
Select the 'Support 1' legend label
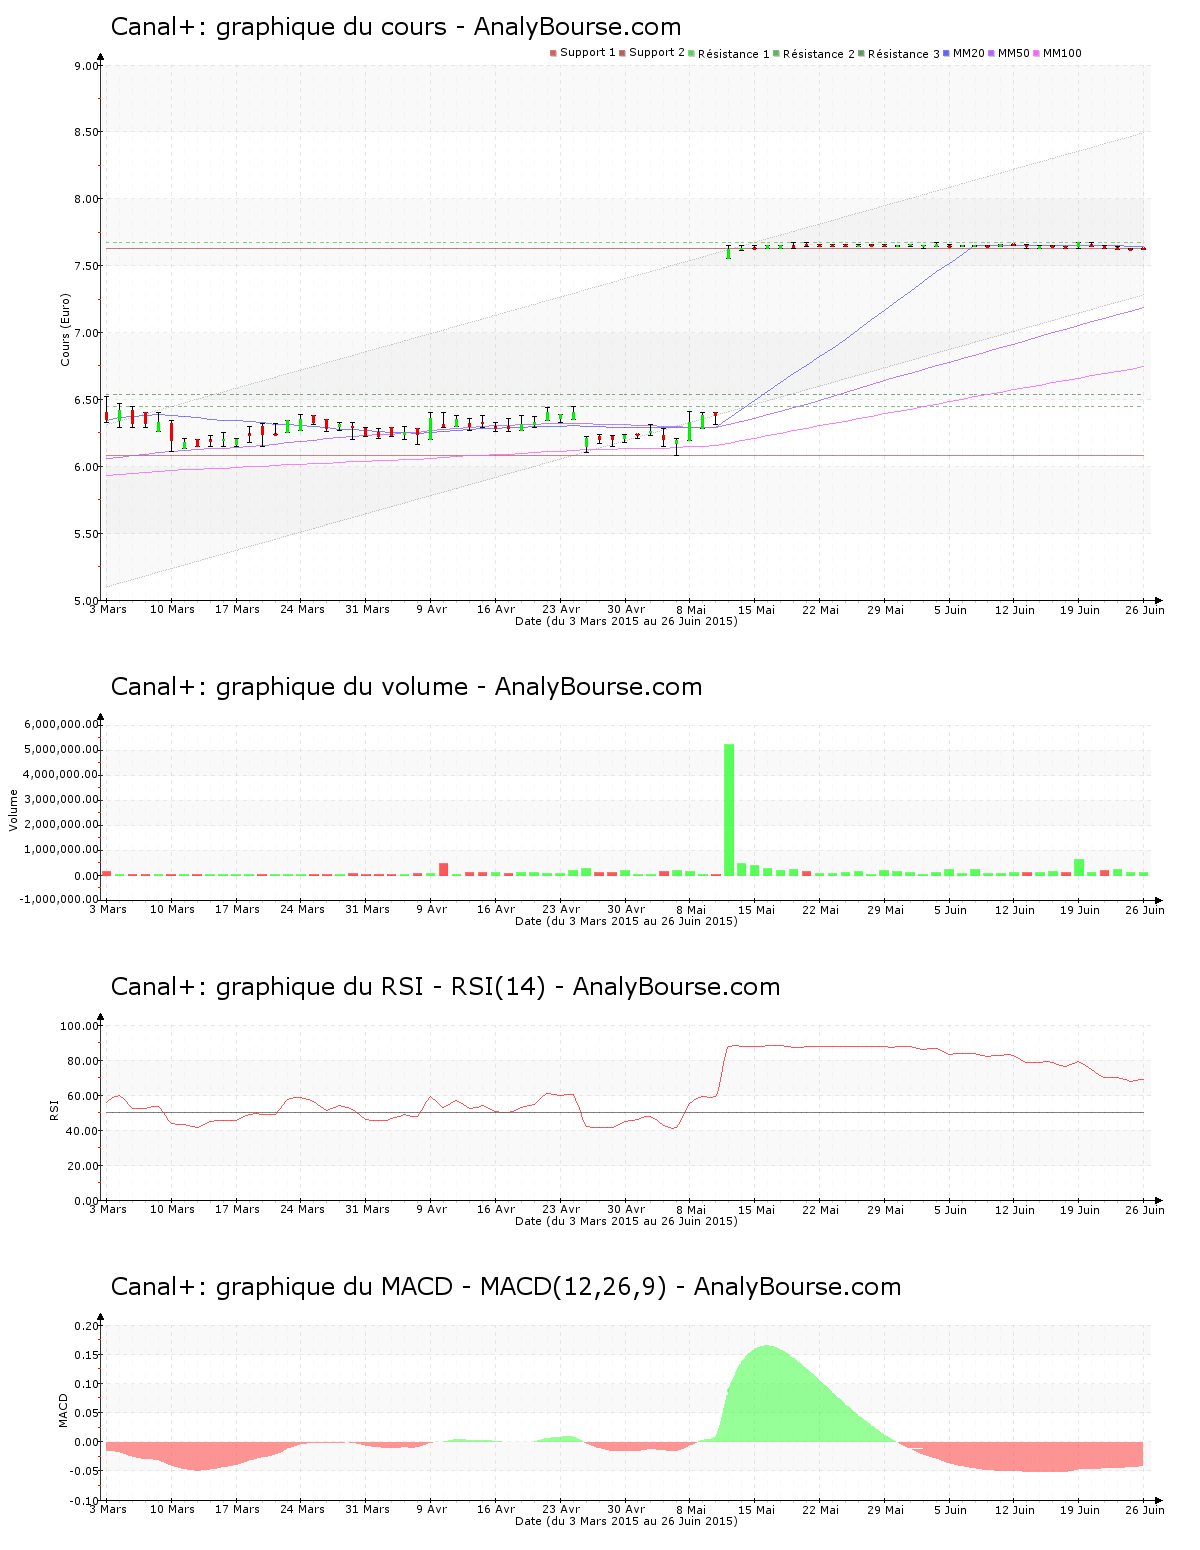588,53
